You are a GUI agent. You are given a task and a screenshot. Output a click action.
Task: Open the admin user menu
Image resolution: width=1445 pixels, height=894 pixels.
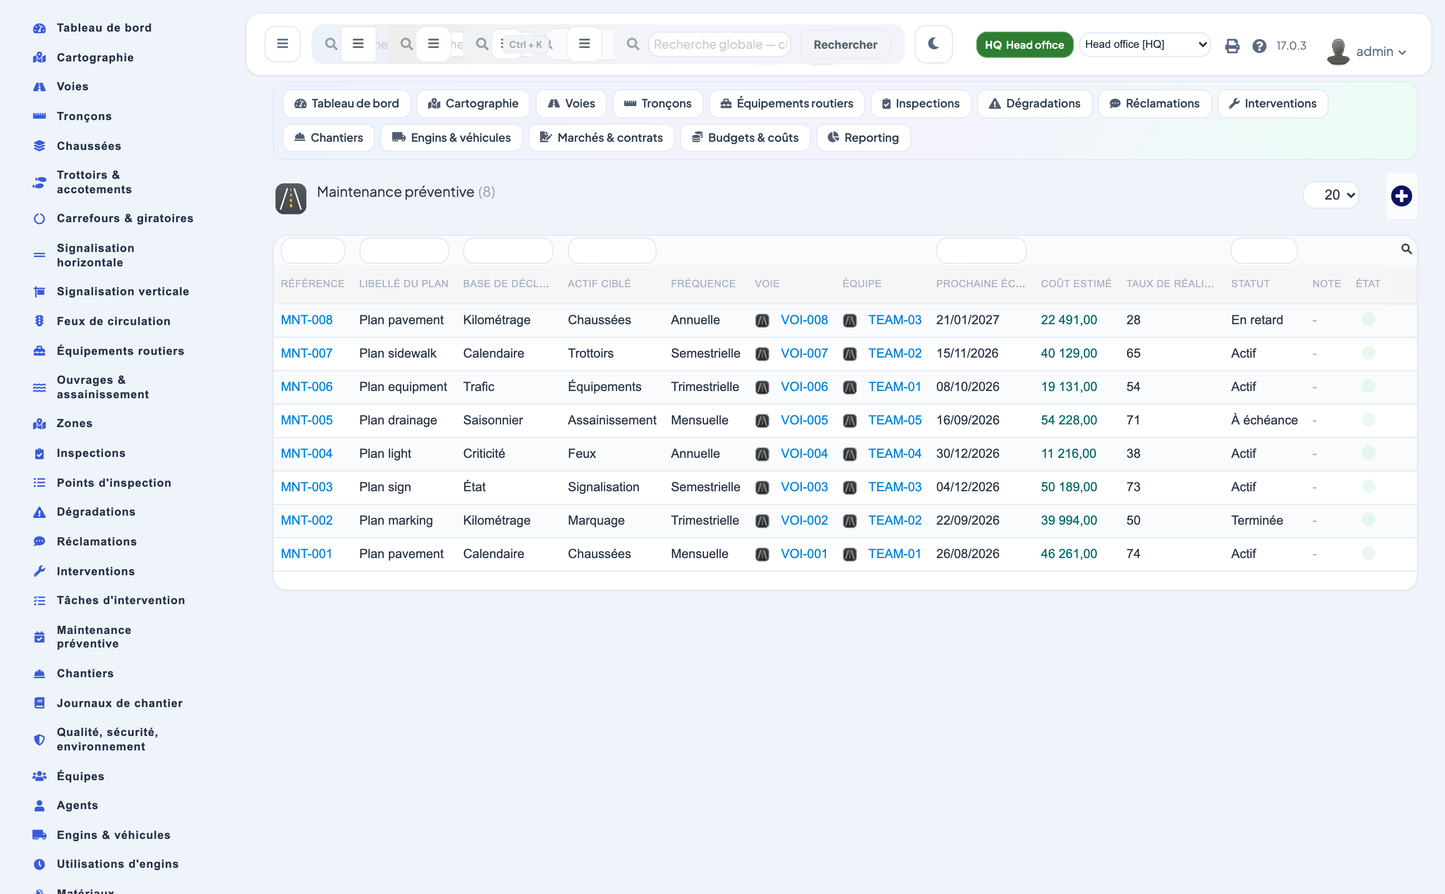(1367, 51)
